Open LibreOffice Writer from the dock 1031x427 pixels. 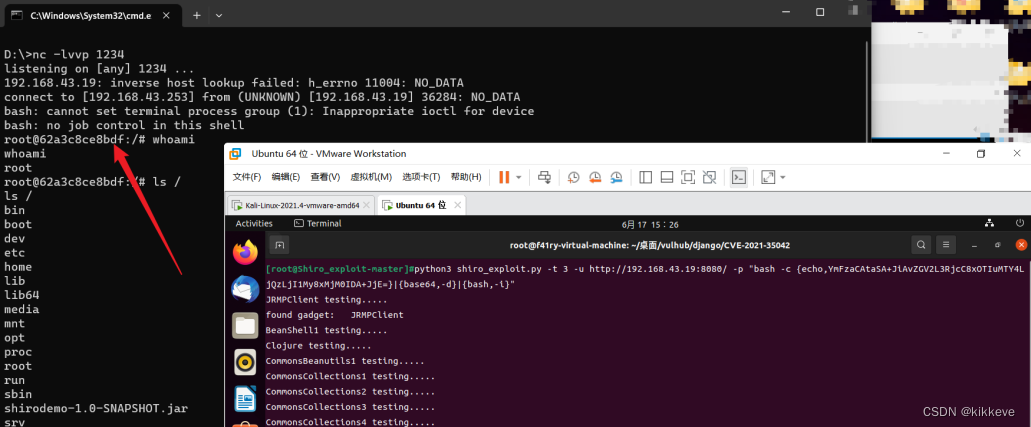pyautogui.click(x=245, y=399)
